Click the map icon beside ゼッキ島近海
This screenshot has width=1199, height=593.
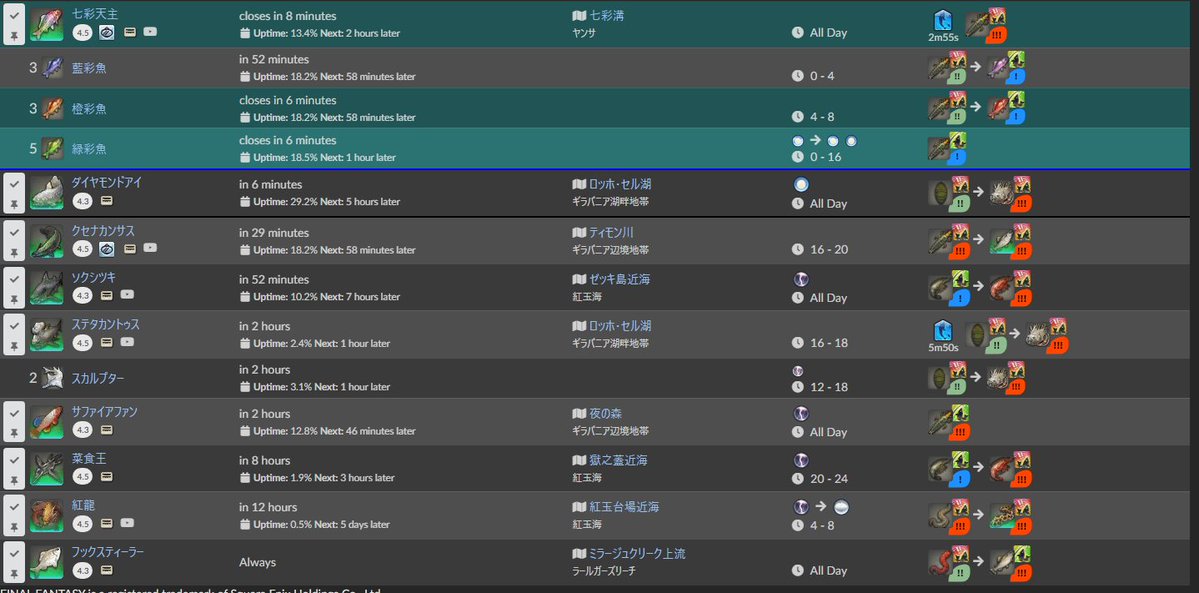point(579,280)
